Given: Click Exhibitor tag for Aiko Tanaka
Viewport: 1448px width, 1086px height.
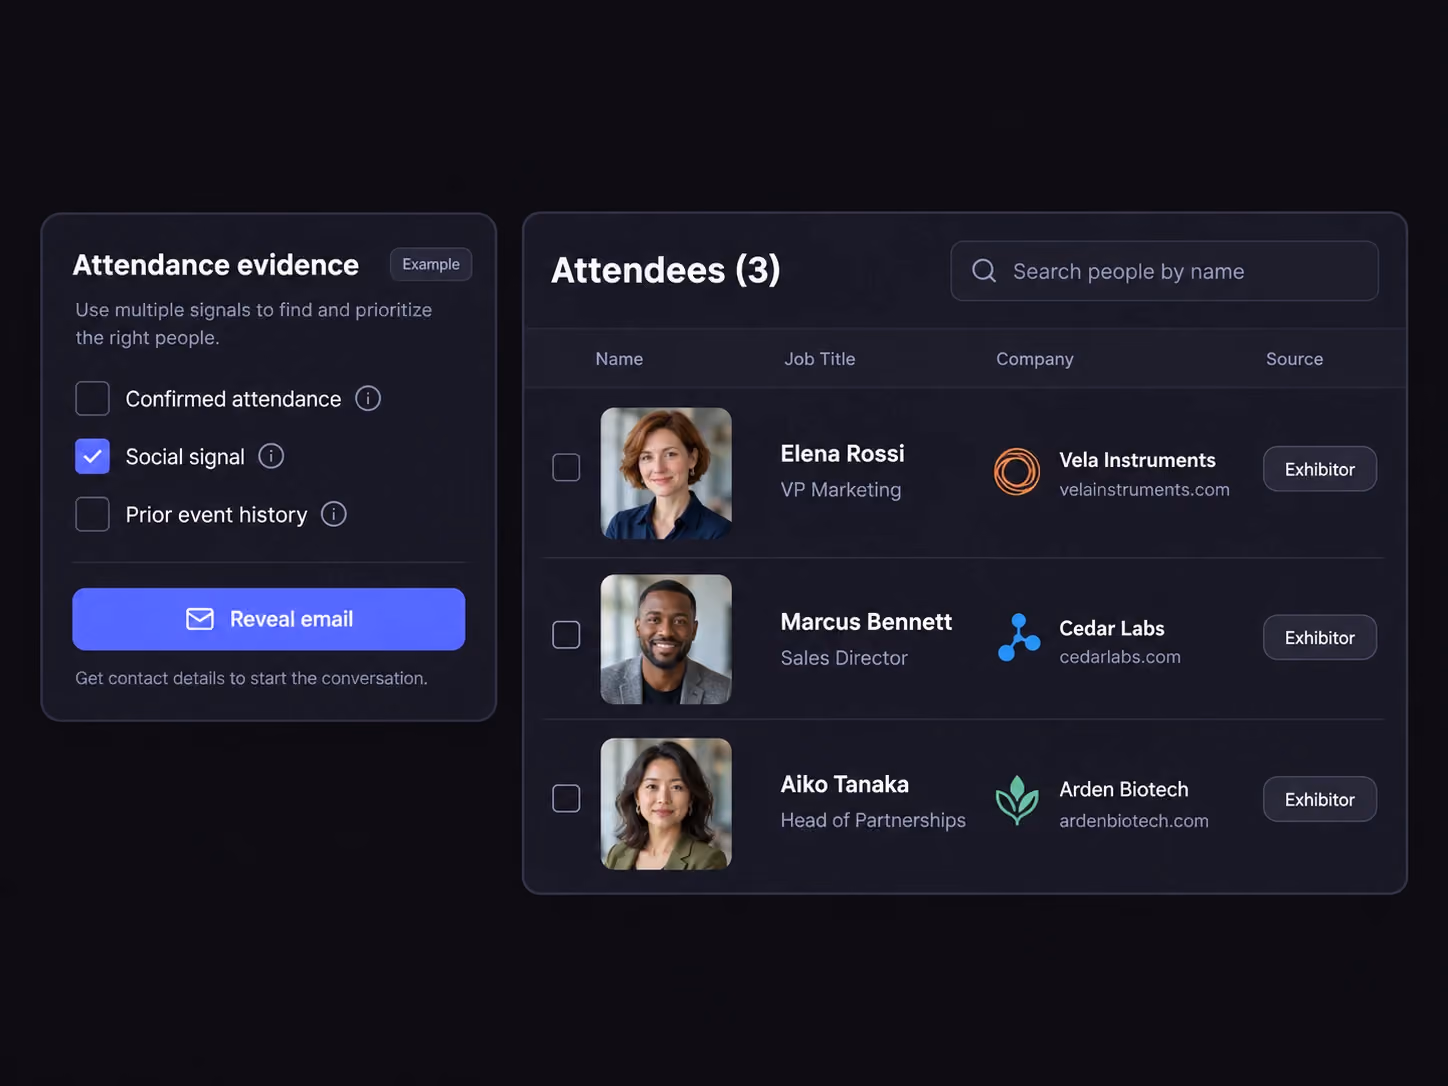Looking at the screenshot, I should pos(1320,799).
